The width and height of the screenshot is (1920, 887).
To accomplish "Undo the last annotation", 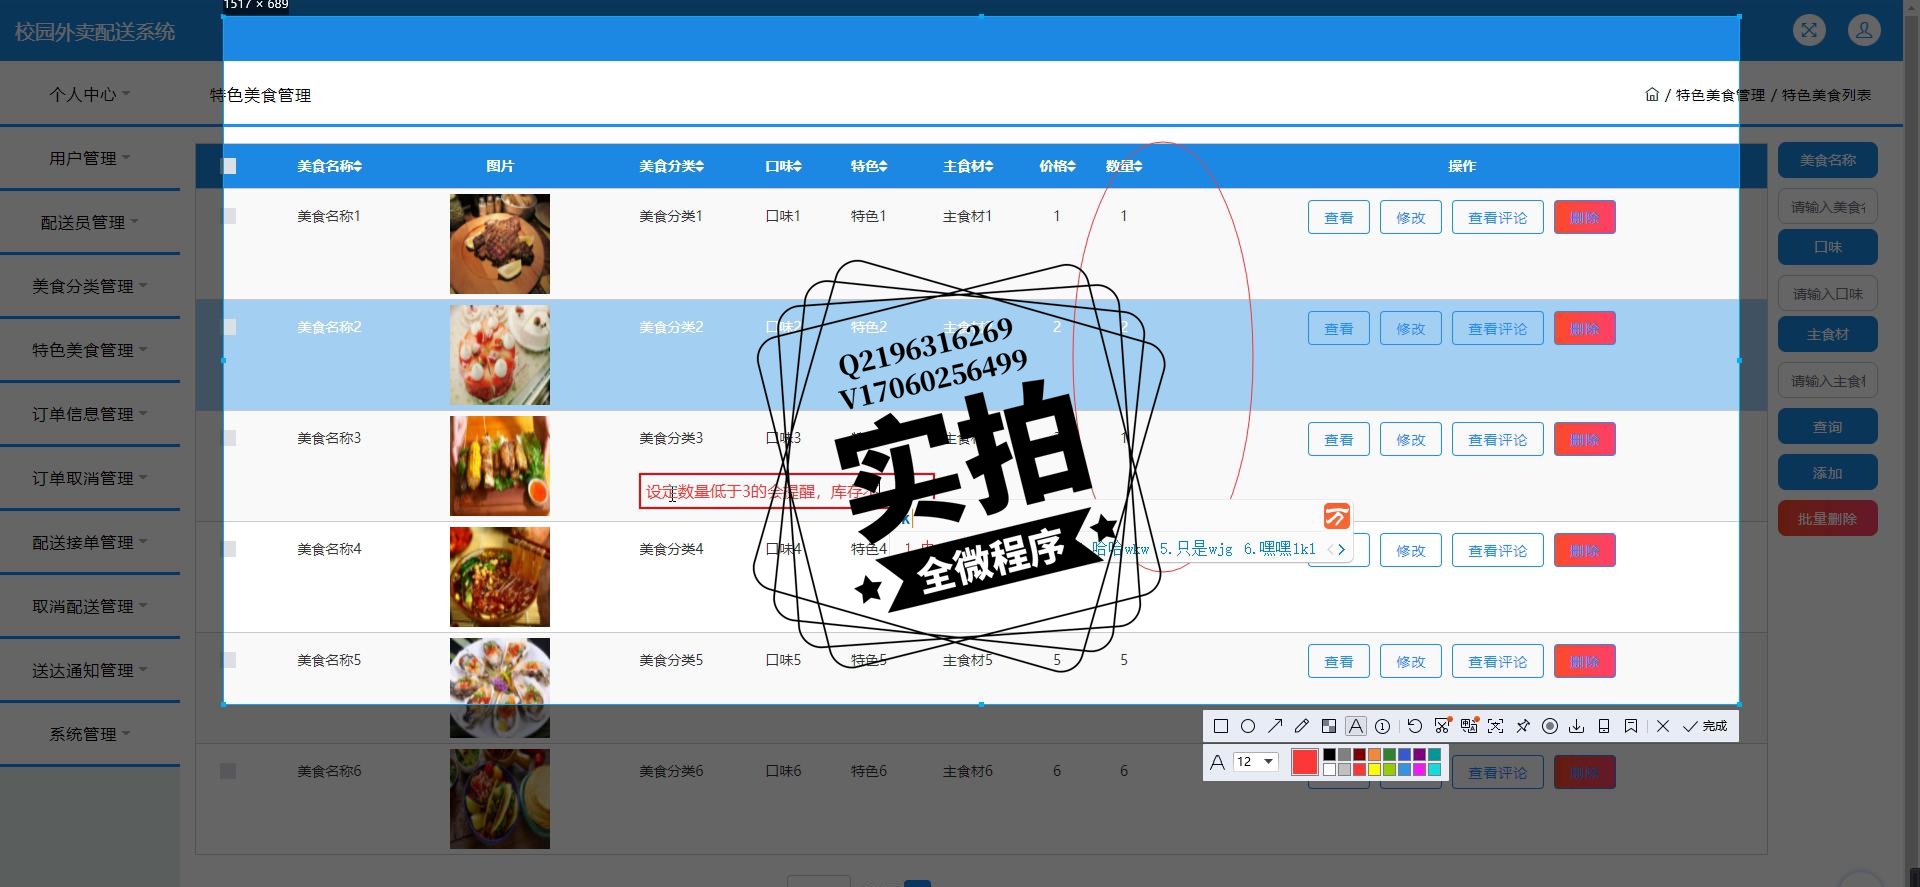I will point(1415,726).
